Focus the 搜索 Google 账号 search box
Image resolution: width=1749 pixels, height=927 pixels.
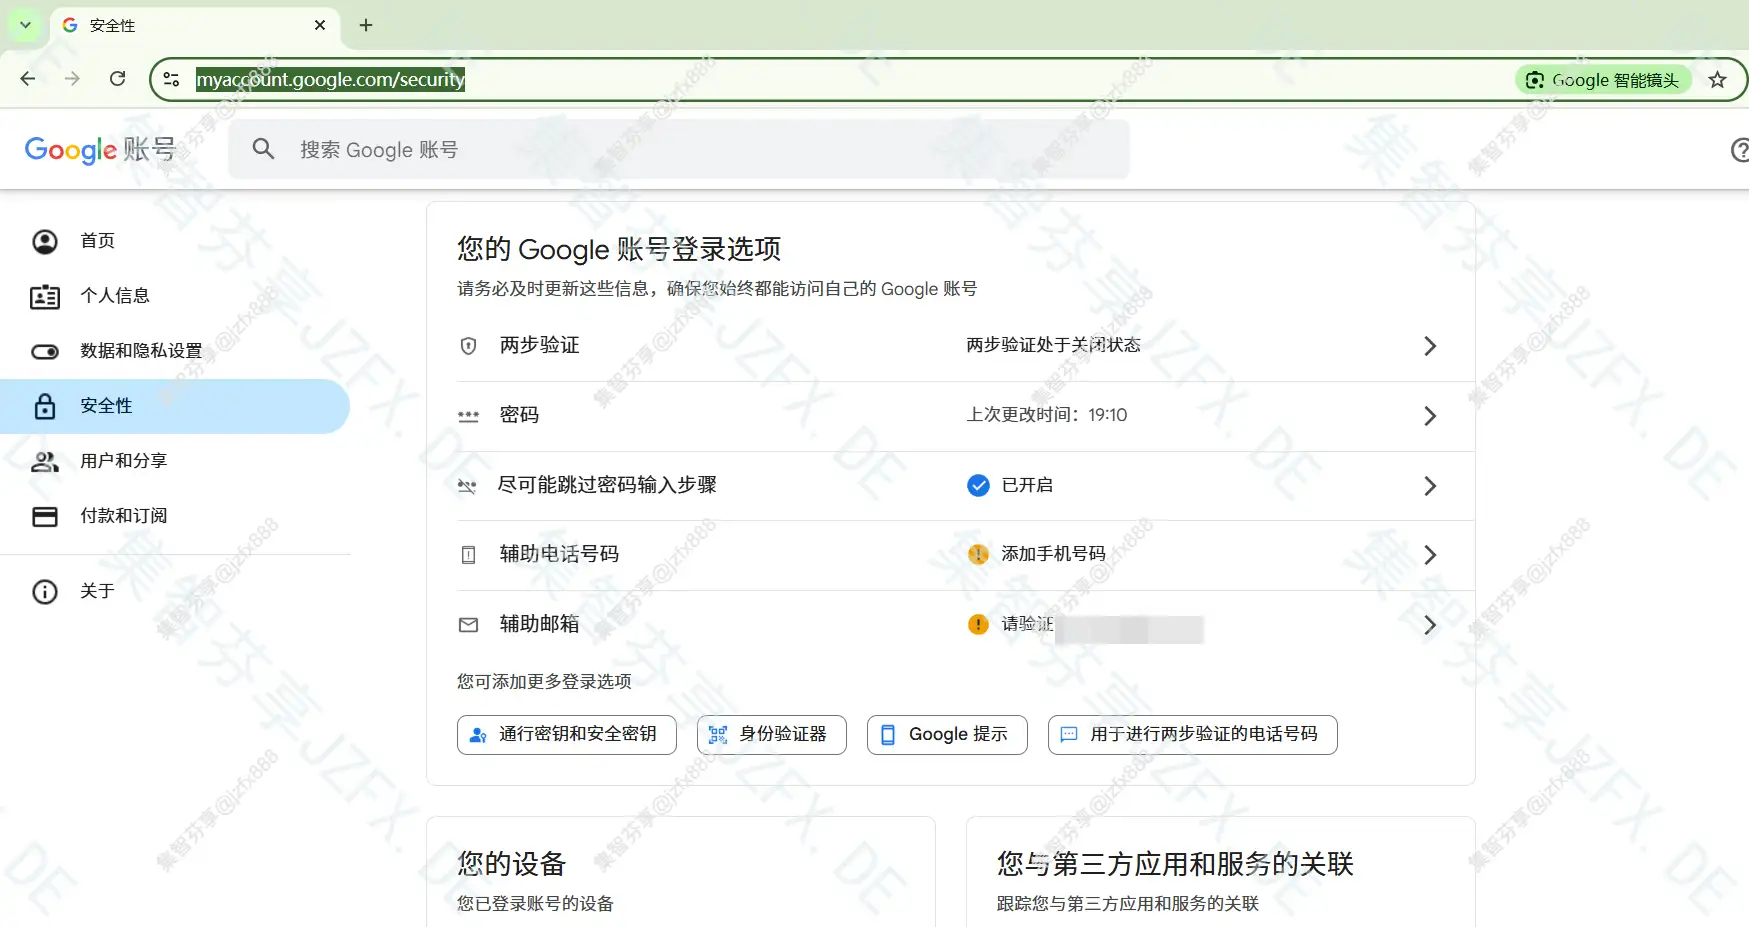pyautogui.click(x=679, y=149)
